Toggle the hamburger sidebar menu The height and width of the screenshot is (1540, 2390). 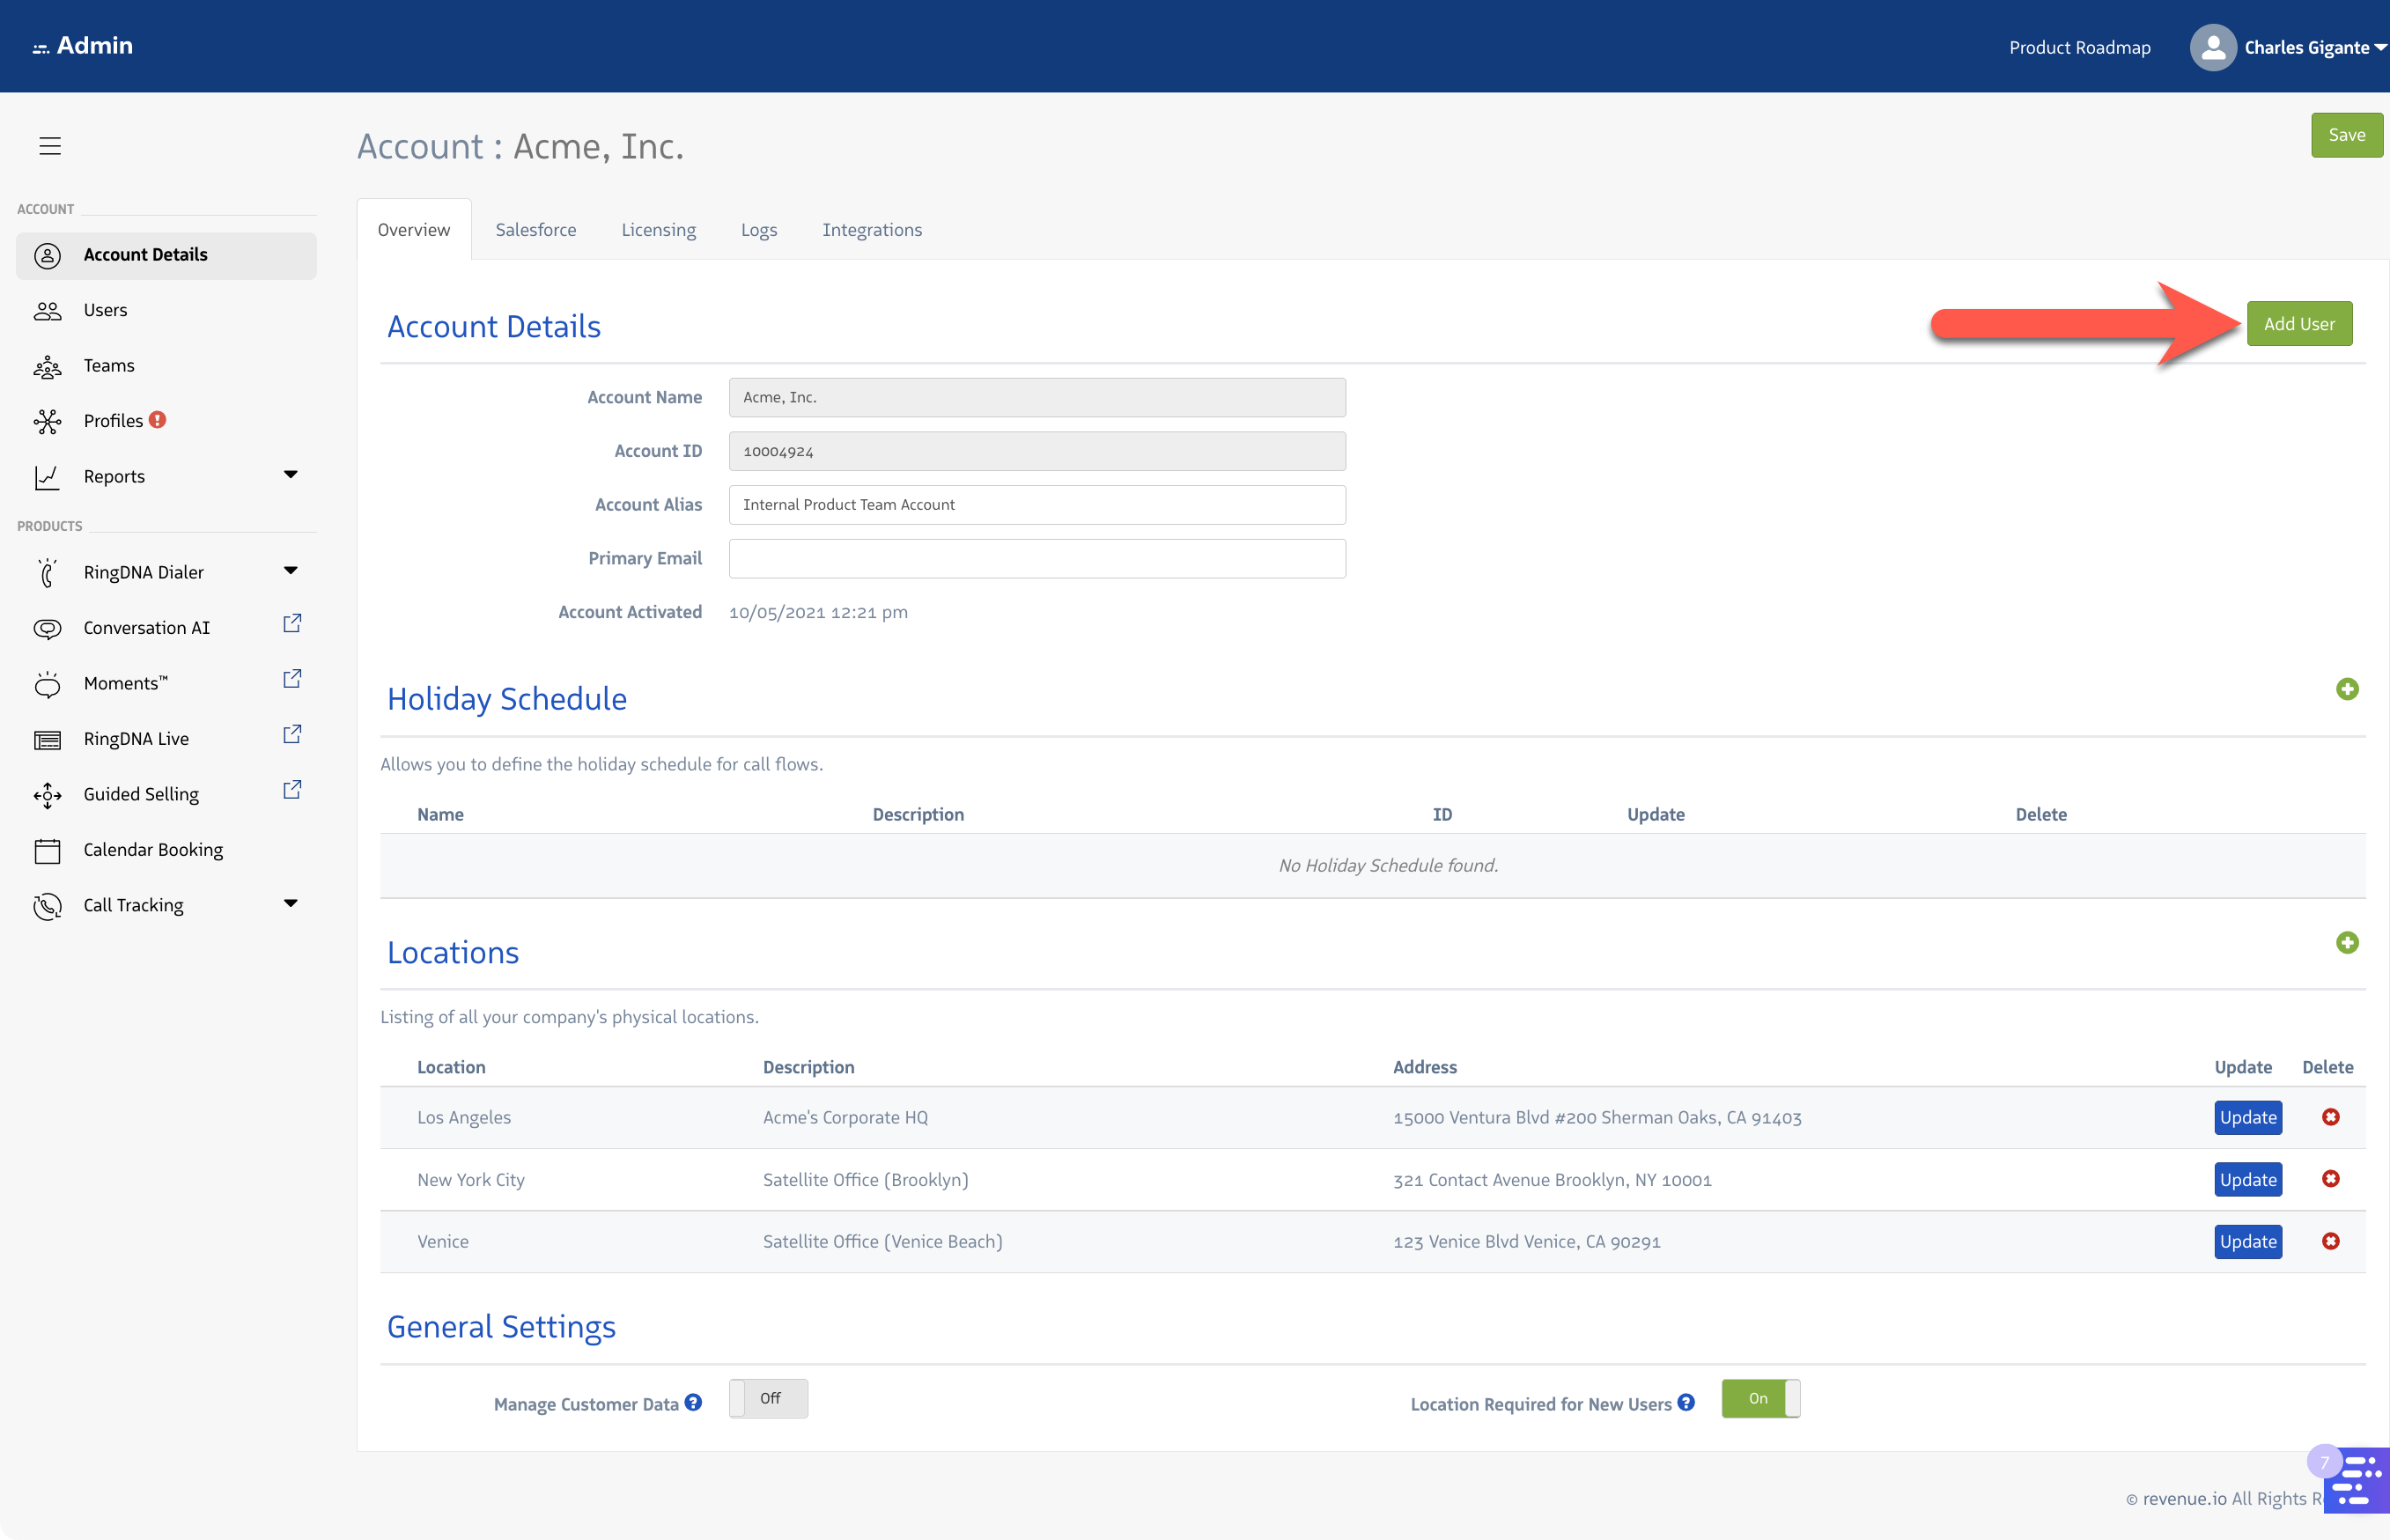click(x=50, y=146)
